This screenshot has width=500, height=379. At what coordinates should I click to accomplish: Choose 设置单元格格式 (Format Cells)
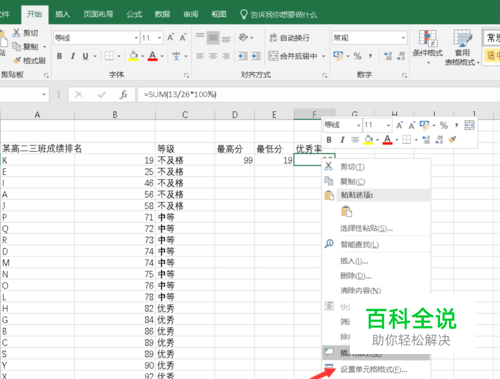click(376, 369)
